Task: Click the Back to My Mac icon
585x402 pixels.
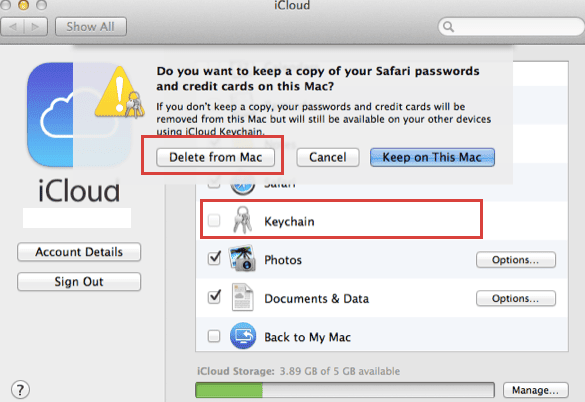Action: tap(243, 336)
